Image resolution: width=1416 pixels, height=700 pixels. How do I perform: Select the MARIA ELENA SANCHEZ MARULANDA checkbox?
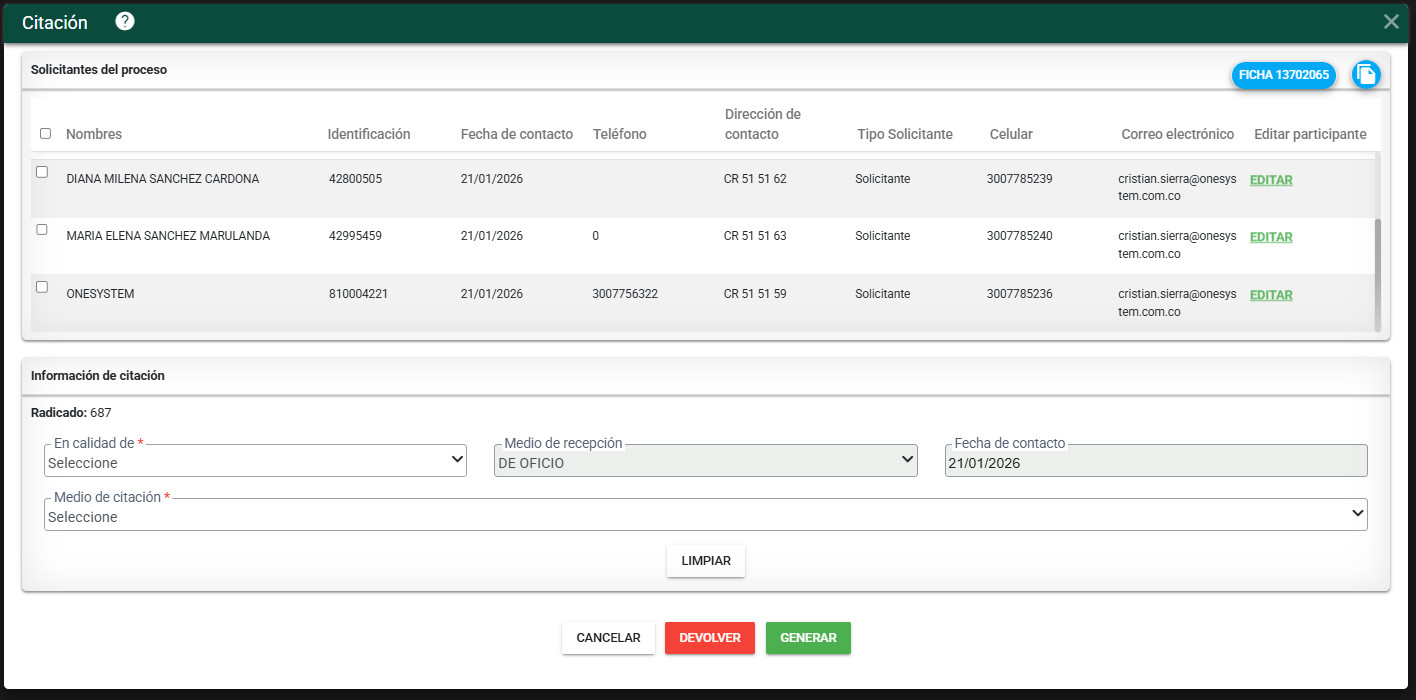[x=42, y=229]
